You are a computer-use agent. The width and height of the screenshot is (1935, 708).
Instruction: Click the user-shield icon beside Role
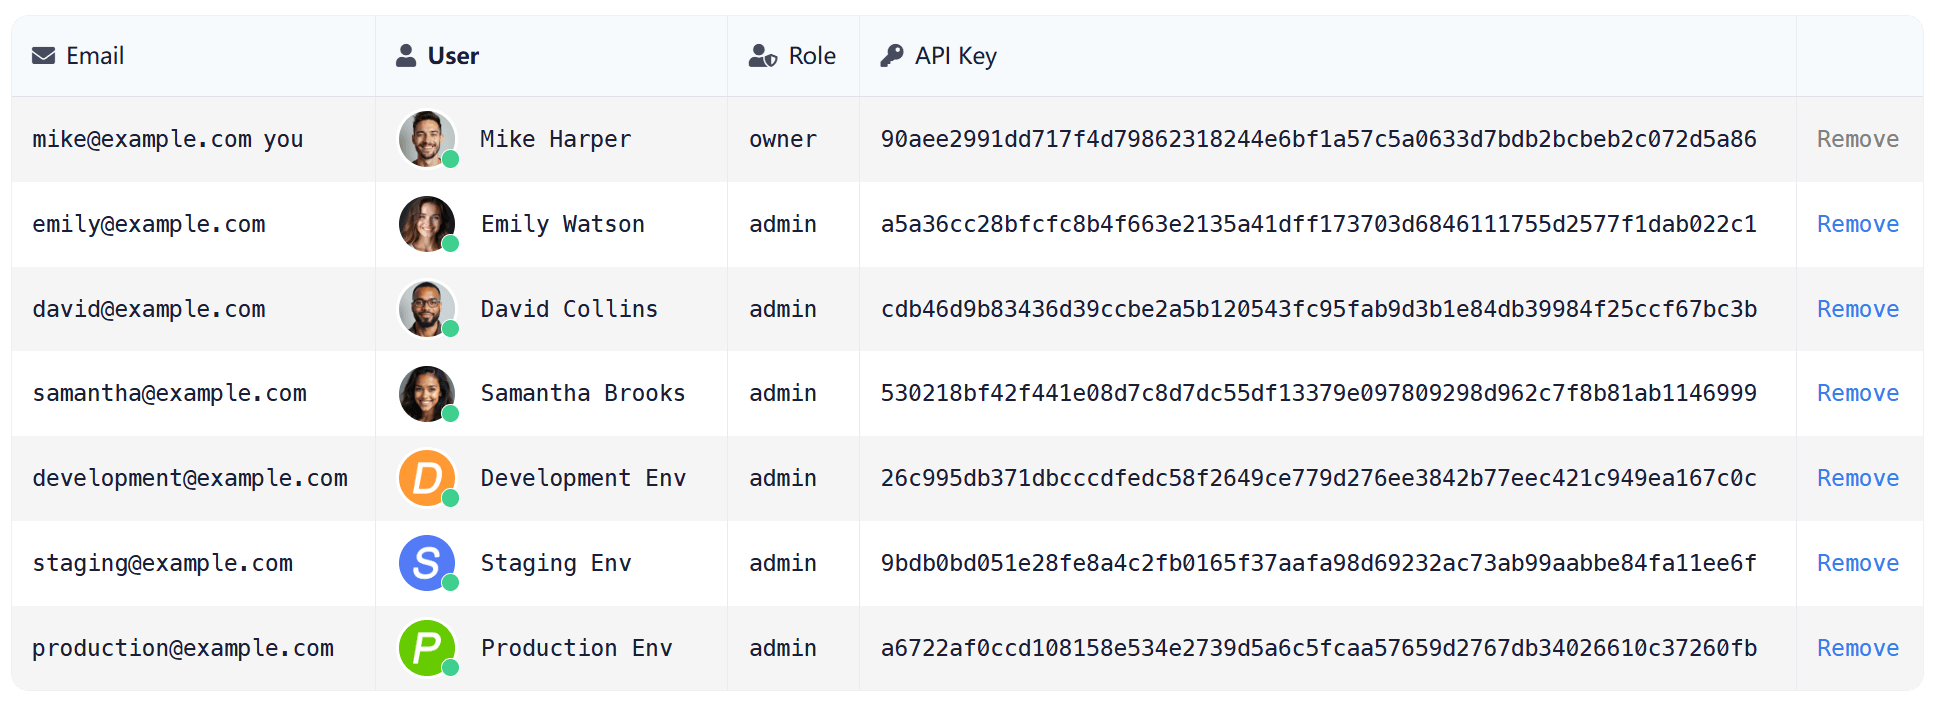[763, 56]
